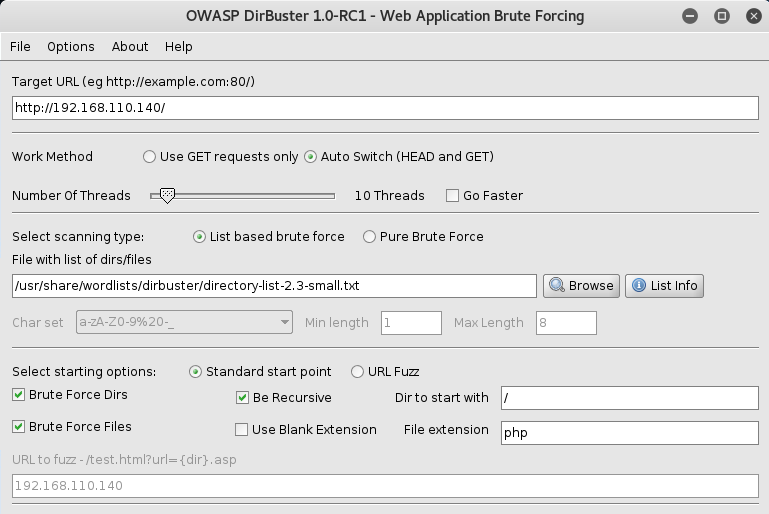Click the Select starting options label
Screen dimensions: 769x514
pos(84,372)
